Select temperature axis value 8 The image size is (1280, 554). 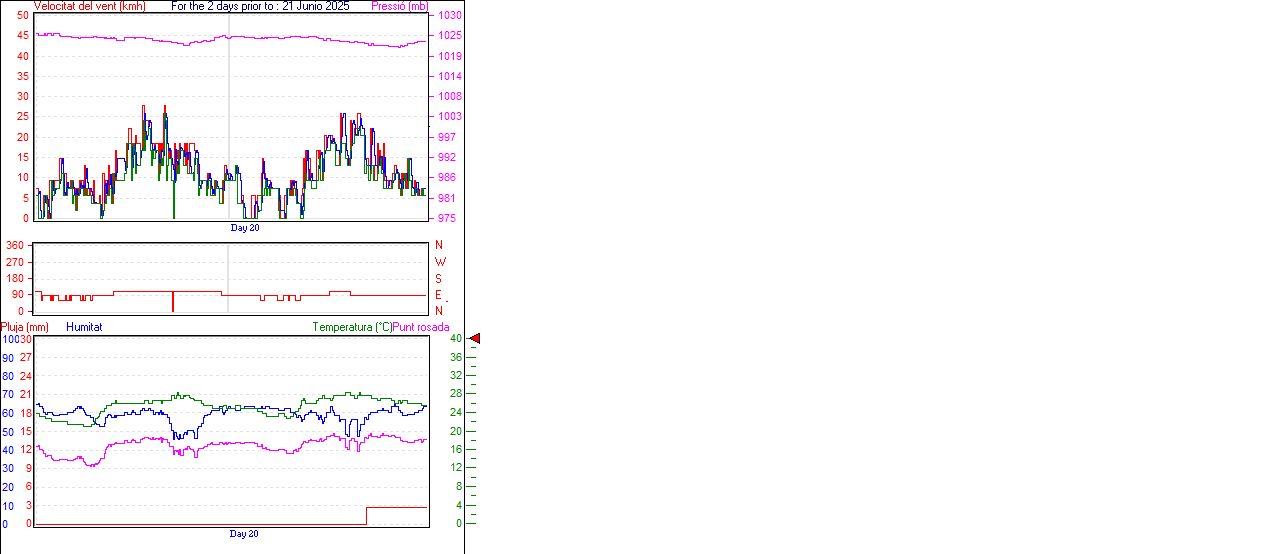point(459,487)
